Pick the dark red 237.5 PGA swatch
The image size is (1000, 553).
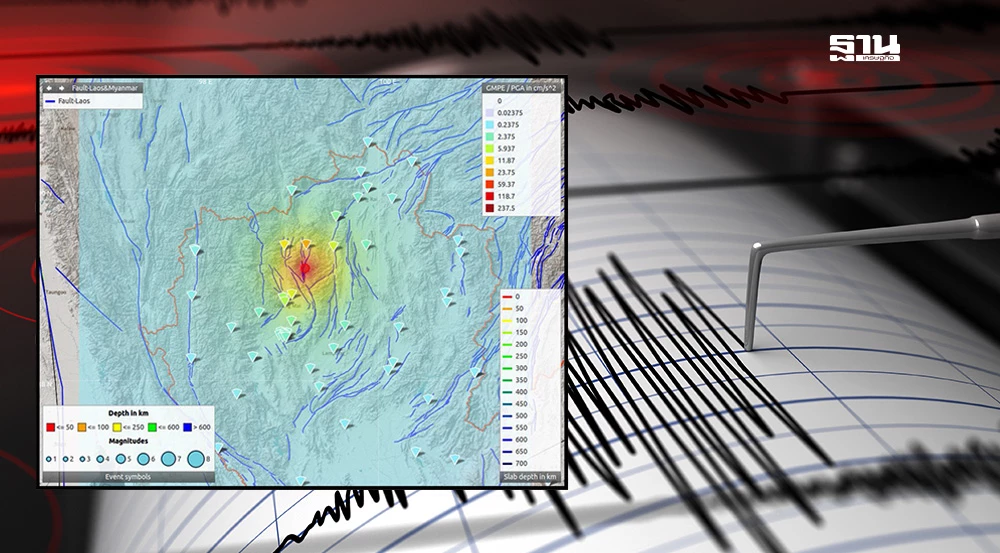point(492,208)
